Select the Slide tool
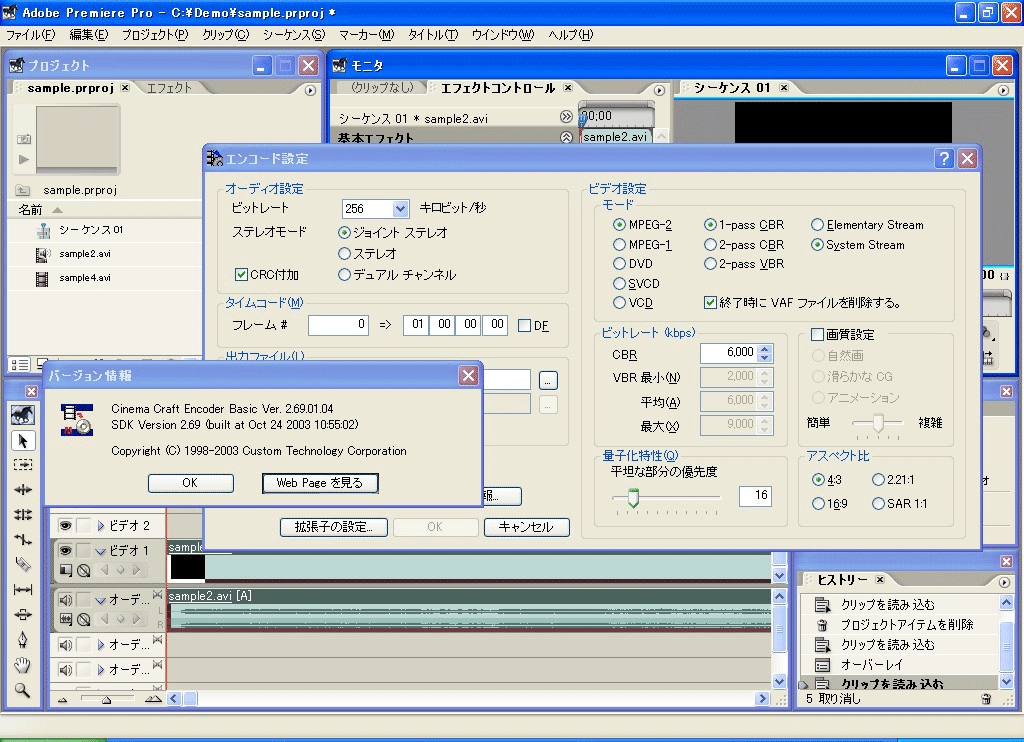The image size is (1024, 742). [x=23, y=615]
